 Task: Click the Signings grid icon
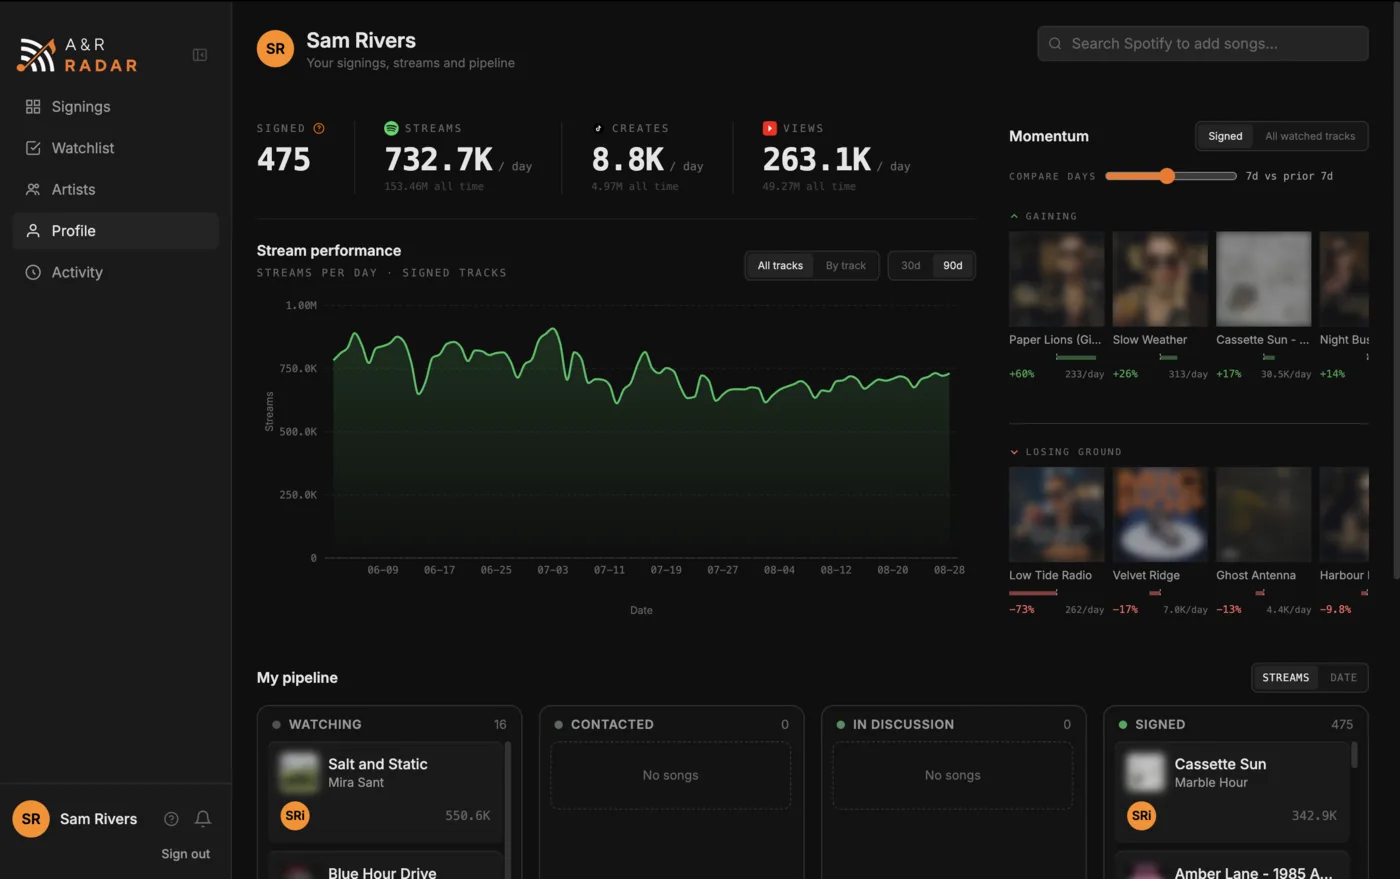click(33, 106)
